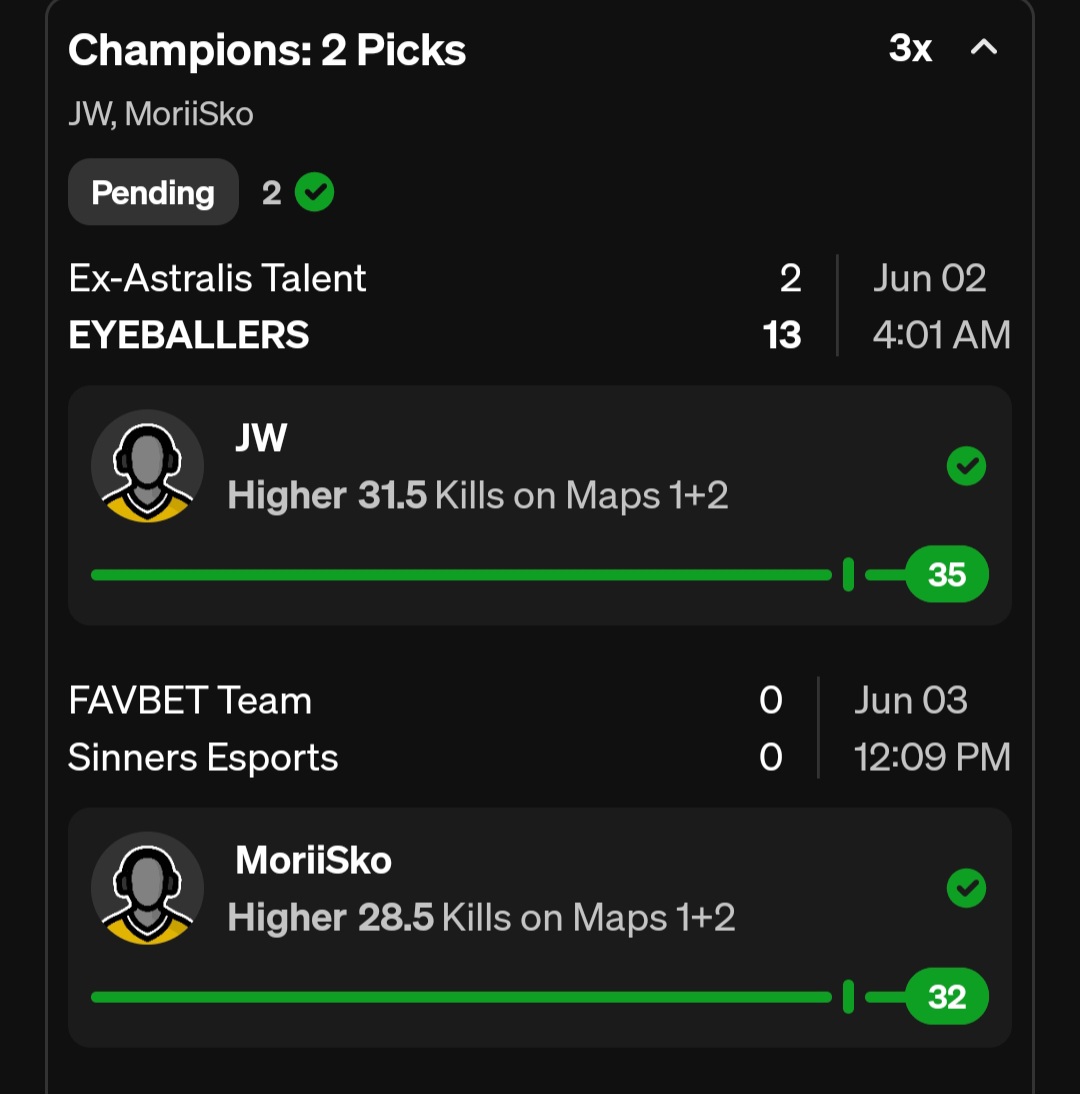
Task: Open the FAVBET Team name
Action: click(190, 700)
